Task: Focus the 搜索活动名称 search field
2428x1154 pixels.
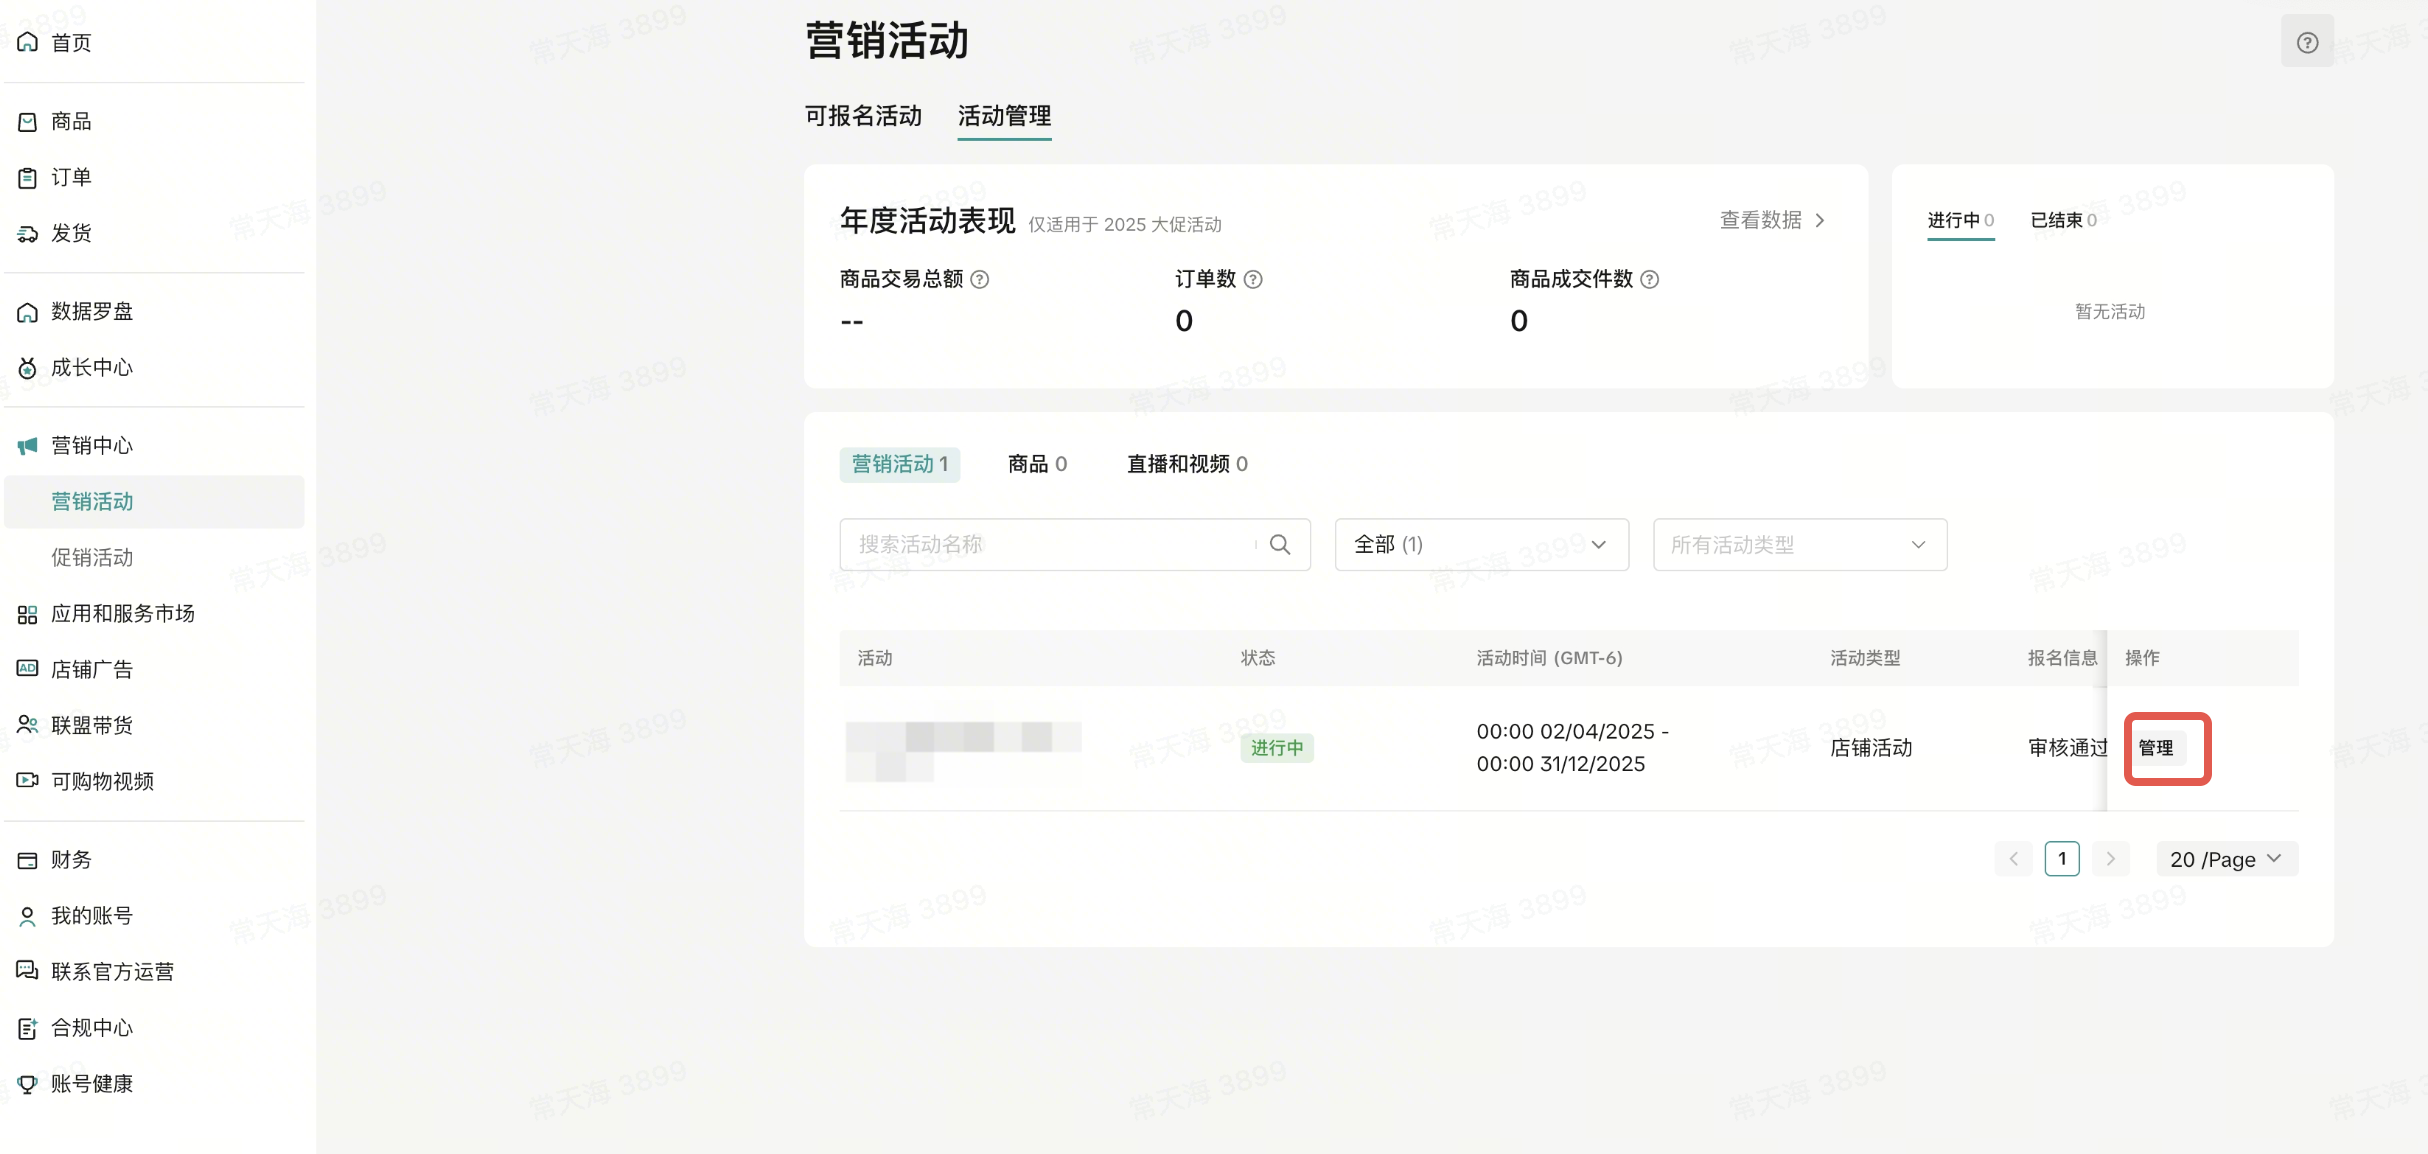Action: [1050, 544]
